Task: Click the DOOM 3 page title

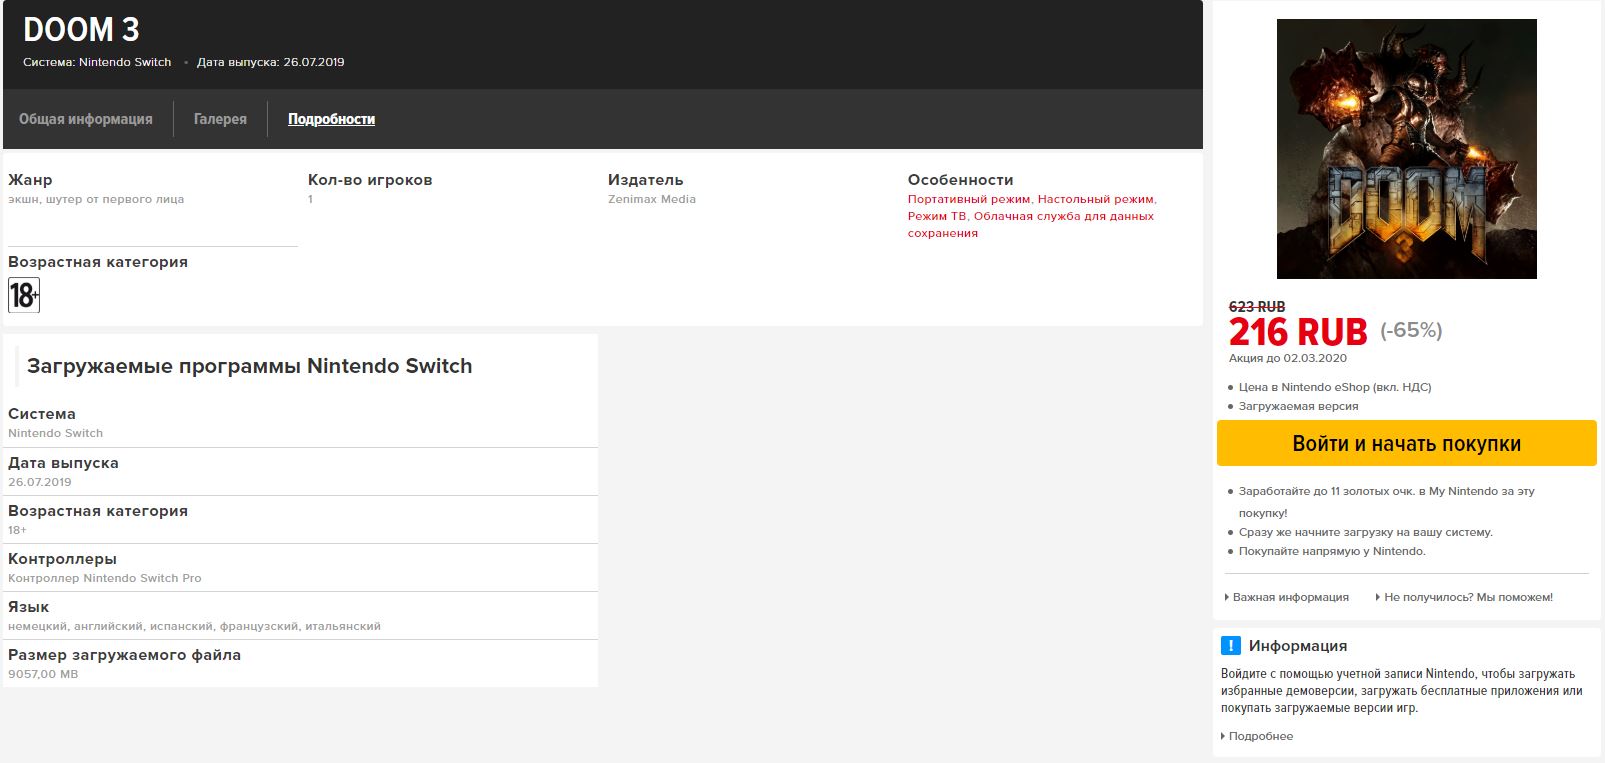Action: click(81, 30)
